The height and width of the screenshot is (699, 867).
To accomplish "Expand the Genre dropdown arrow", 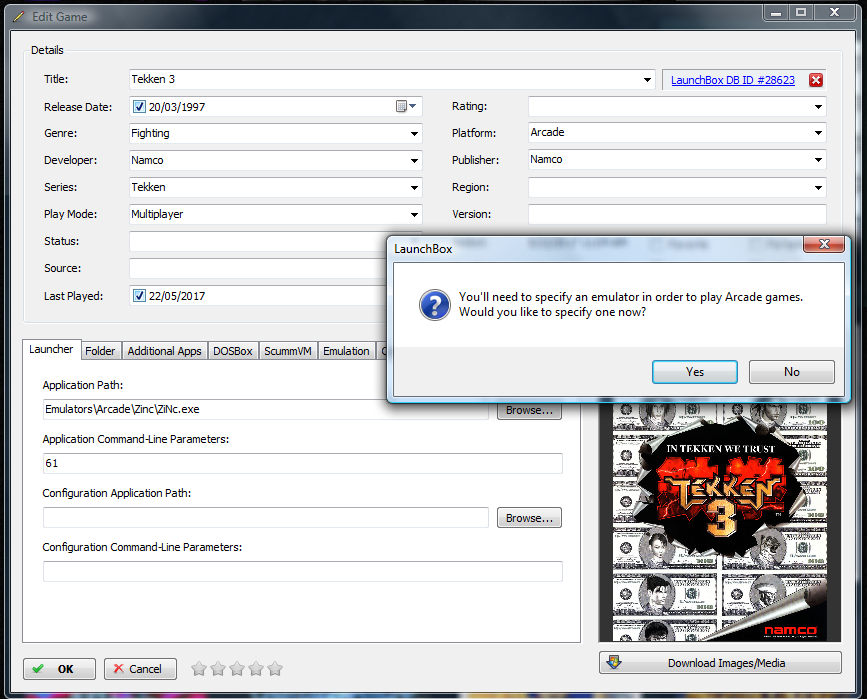I will pos(414,133).
